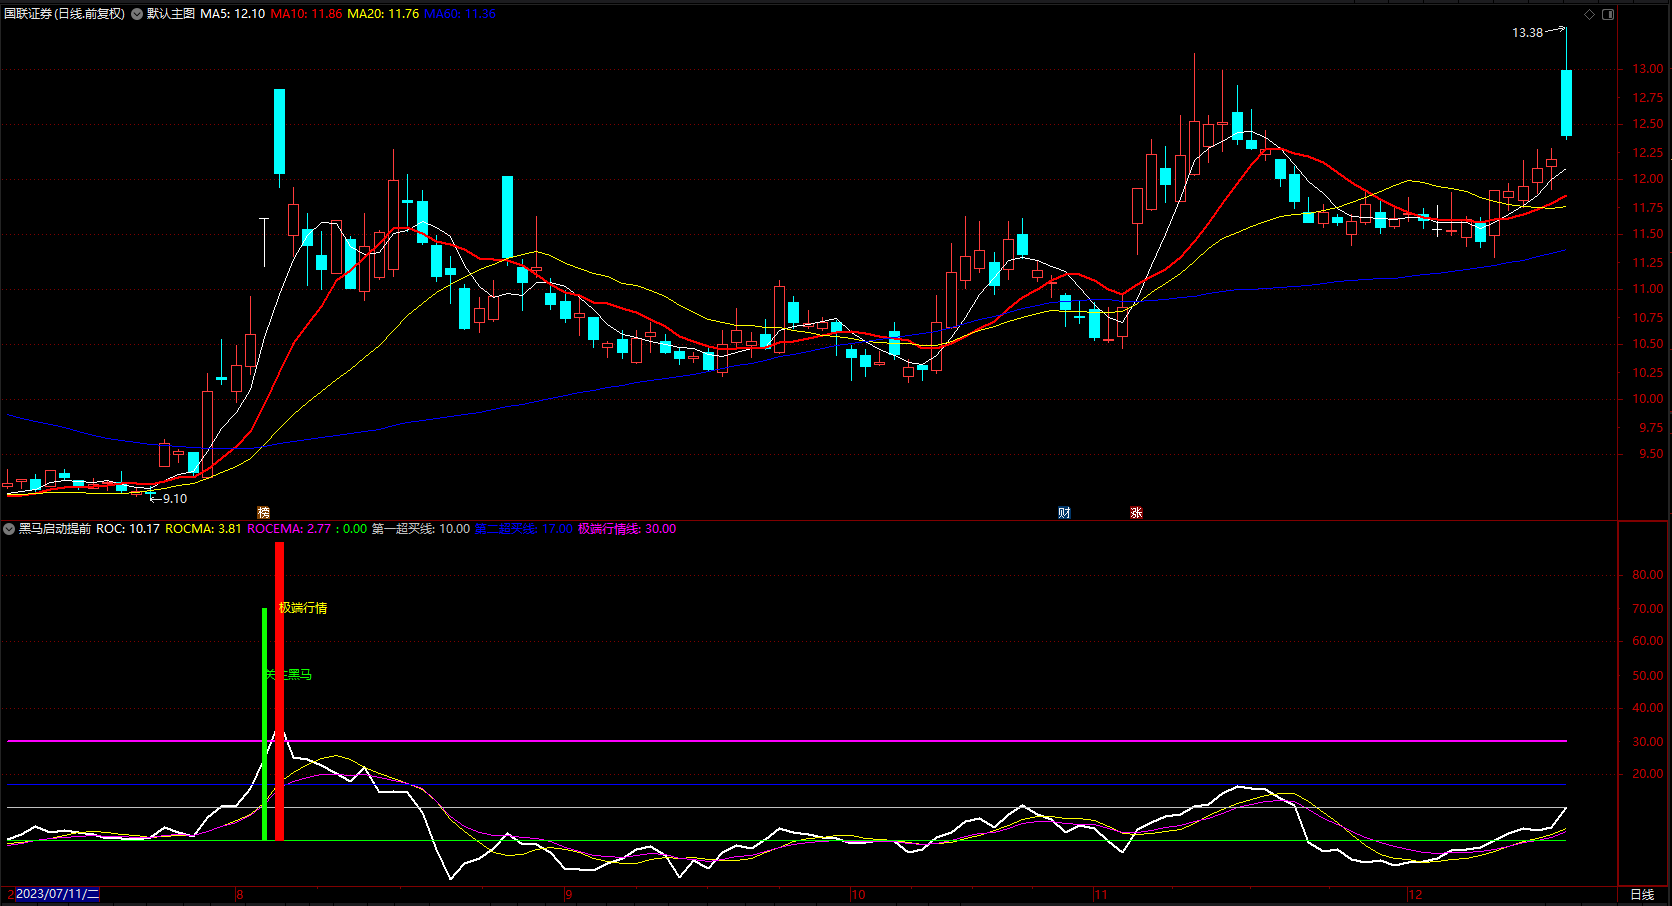Click the MA20: 11.76 moving average label
This screenshot has width=1672, height=906.
pos(383,14)
